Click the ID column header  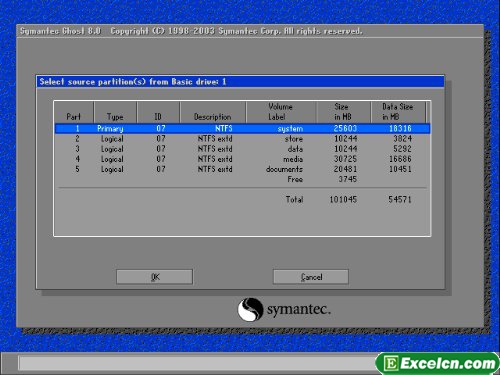click(158, 112)
